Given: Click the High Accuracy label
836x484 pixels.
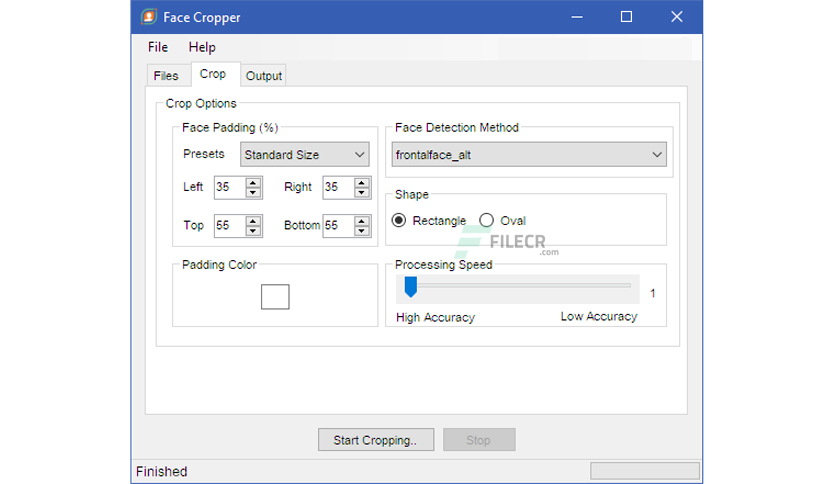Looking at the screenshot, I should 436,318.
